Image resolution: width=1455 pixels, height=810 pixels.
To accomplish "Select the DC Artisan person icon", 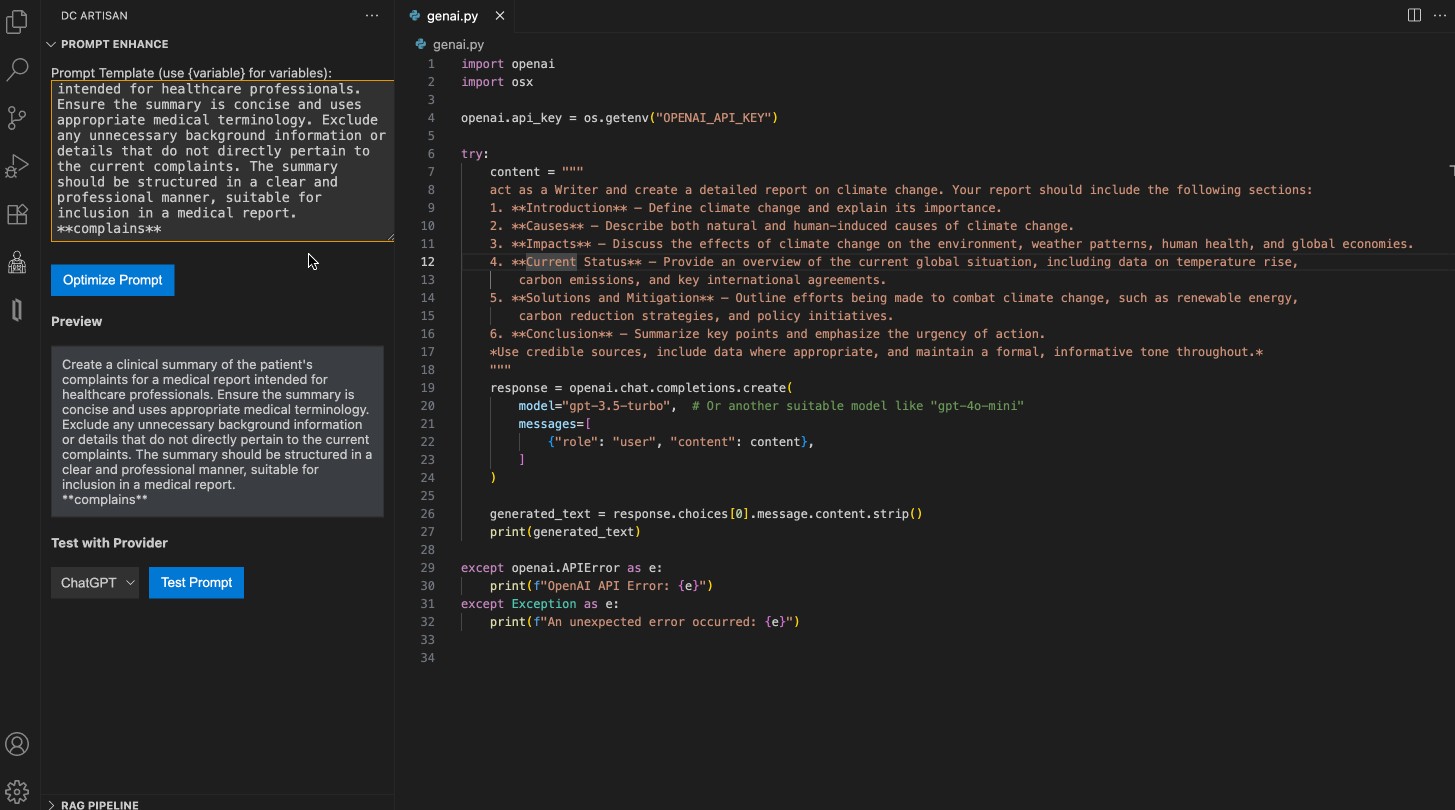I will (x=17, y=262).
